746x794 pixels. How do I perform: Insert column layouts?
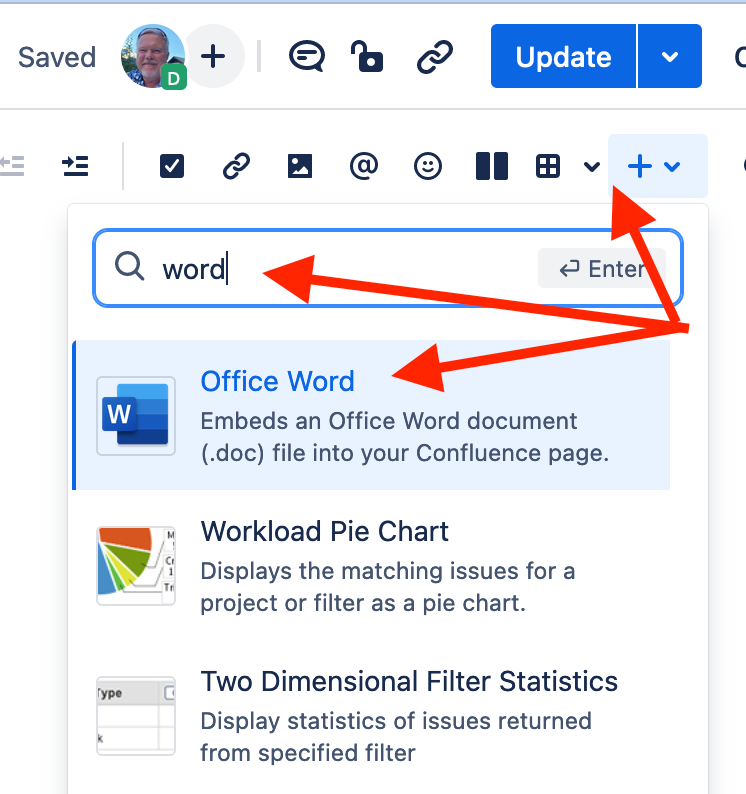tap(492, 166)
